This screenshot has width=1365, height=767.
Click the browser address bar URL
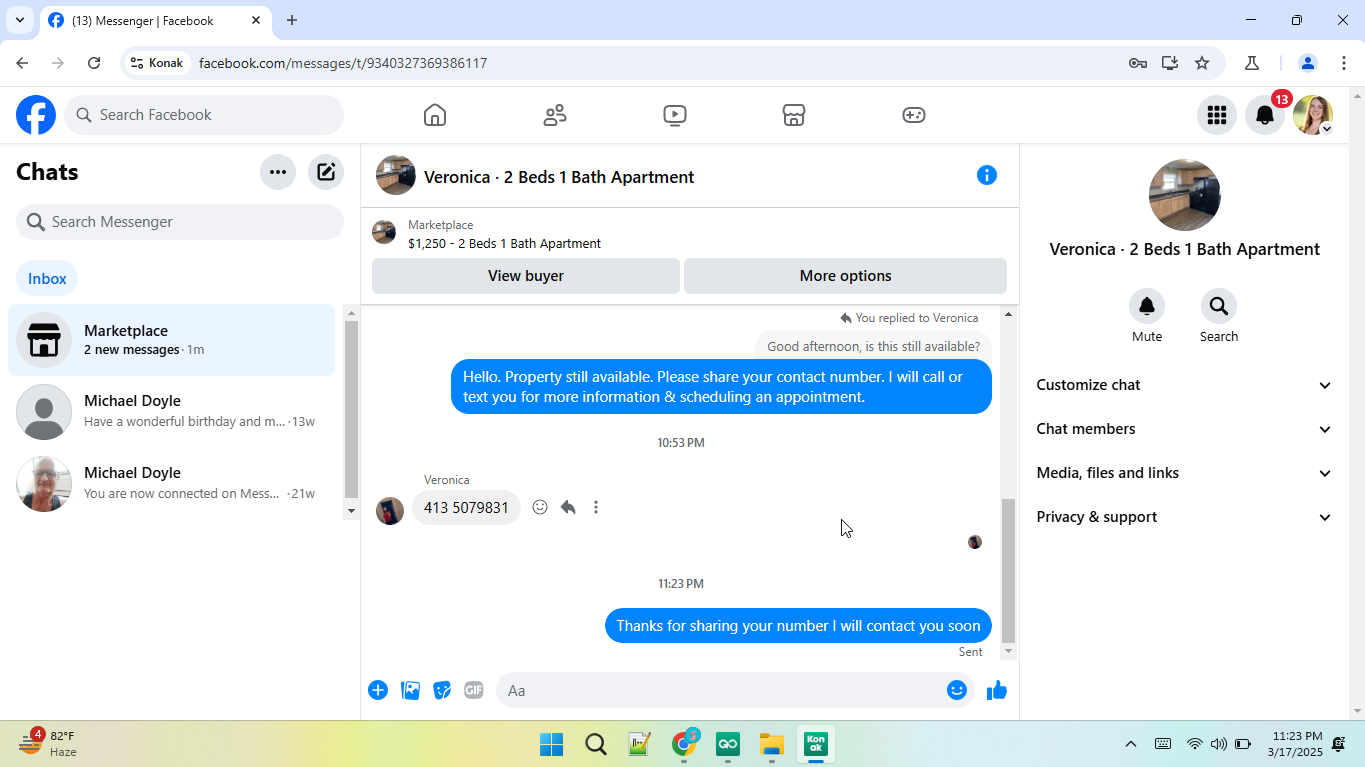[x=343, y=63]
